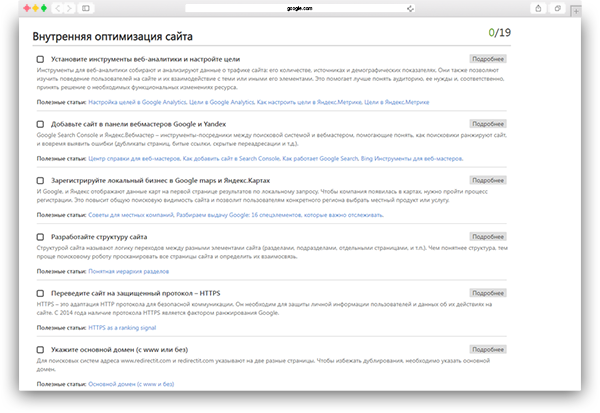Click the google.com address bar field
600x413 pixels.
(x=299, y=8)
